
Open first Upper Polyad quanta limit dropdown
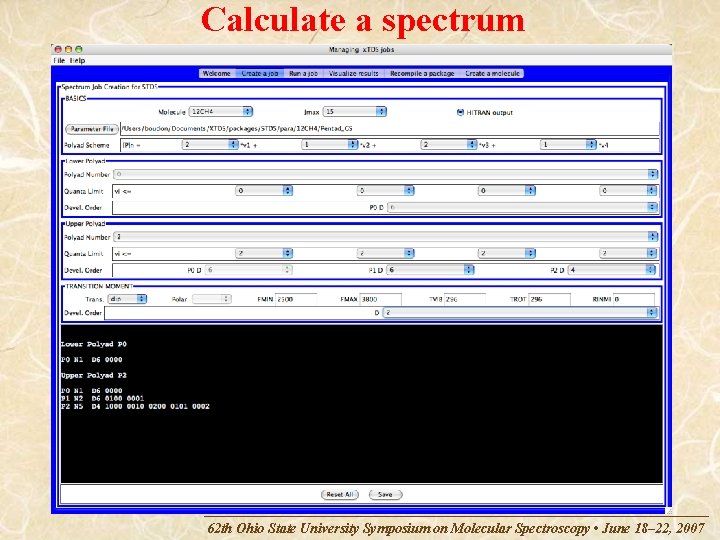click(x=264, y=253)
